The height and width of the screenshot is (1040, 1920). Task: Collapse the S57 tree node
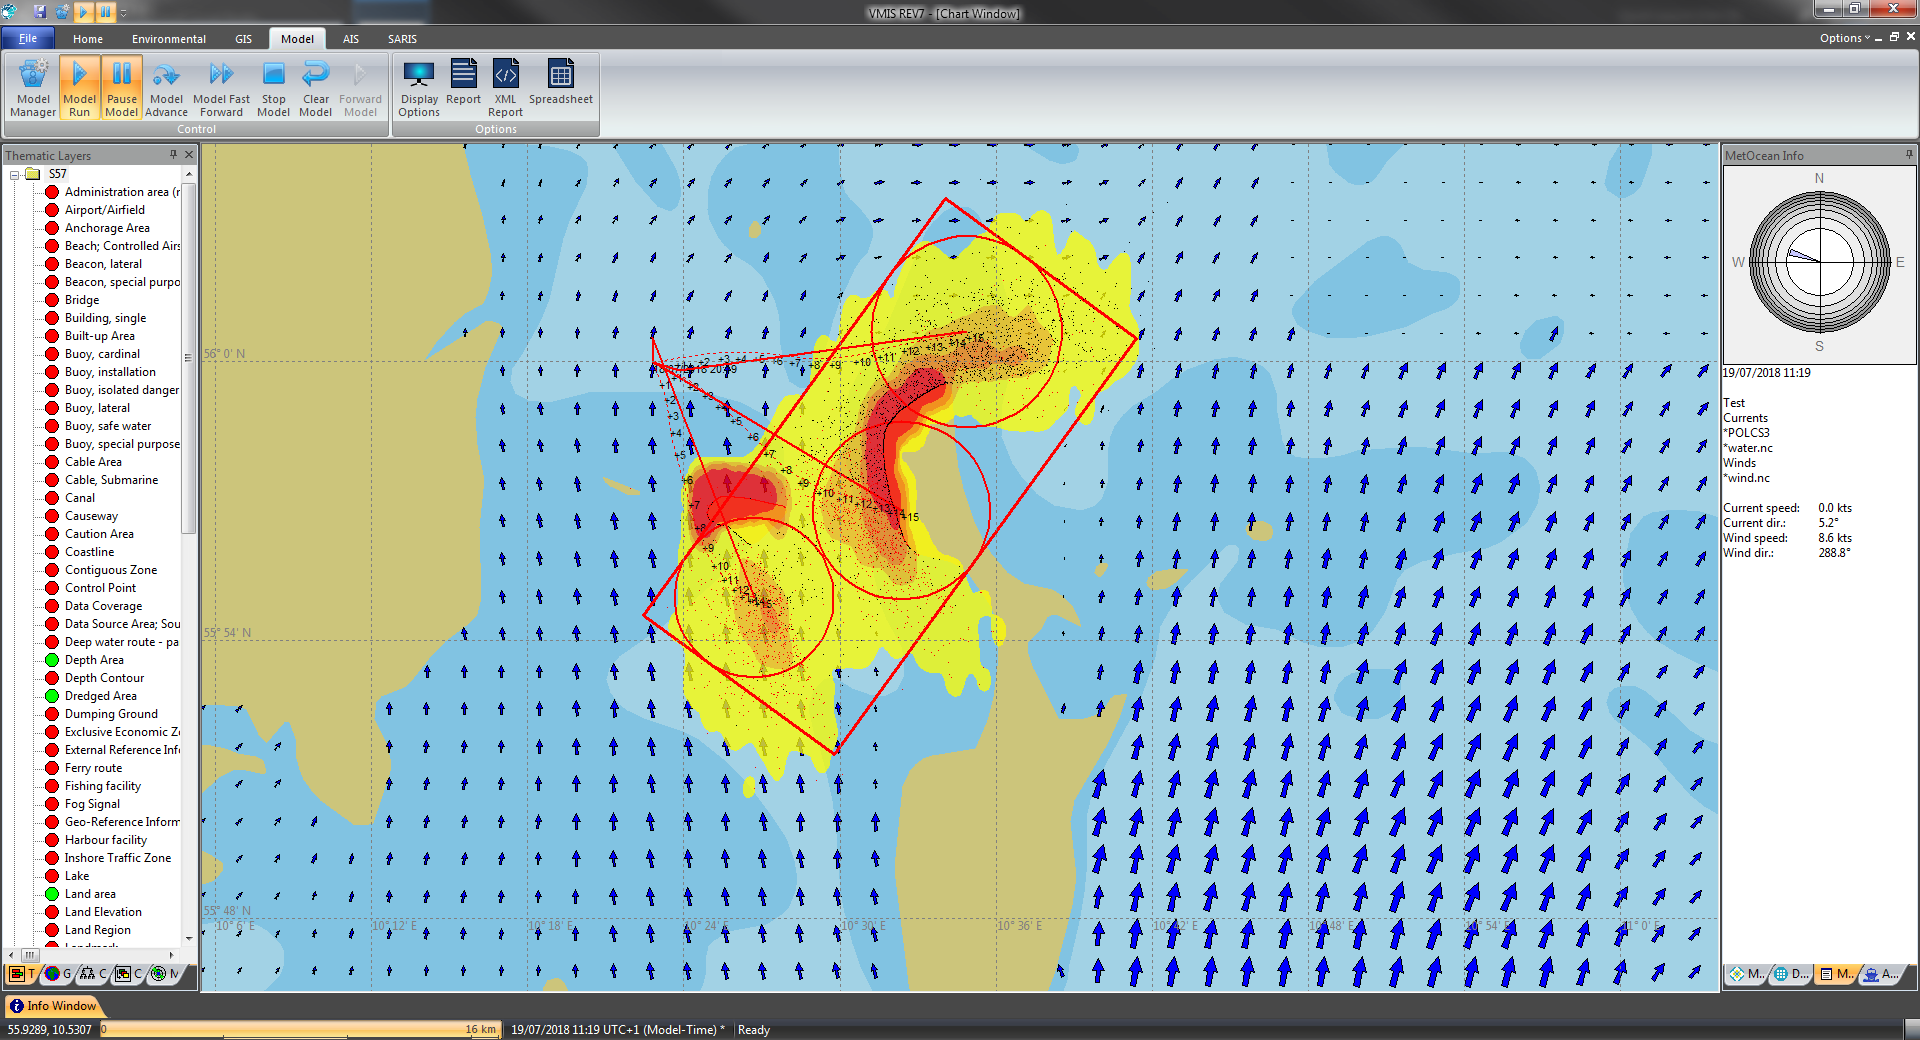pyautogui.click(x=15, y=175)
